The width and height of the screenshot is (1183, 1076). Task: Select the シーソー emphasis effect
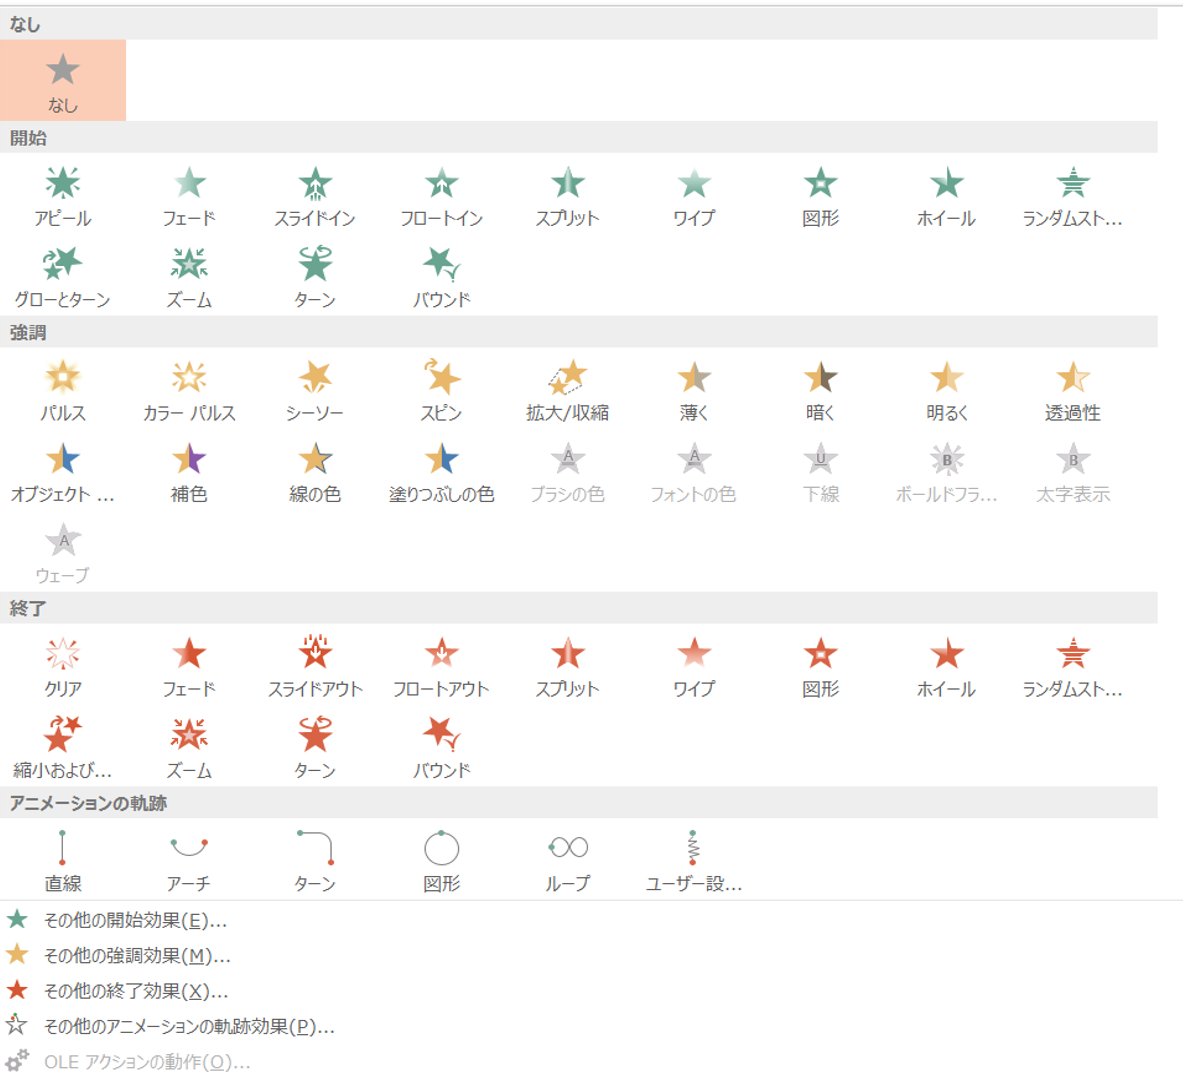(x=315, y=392)
